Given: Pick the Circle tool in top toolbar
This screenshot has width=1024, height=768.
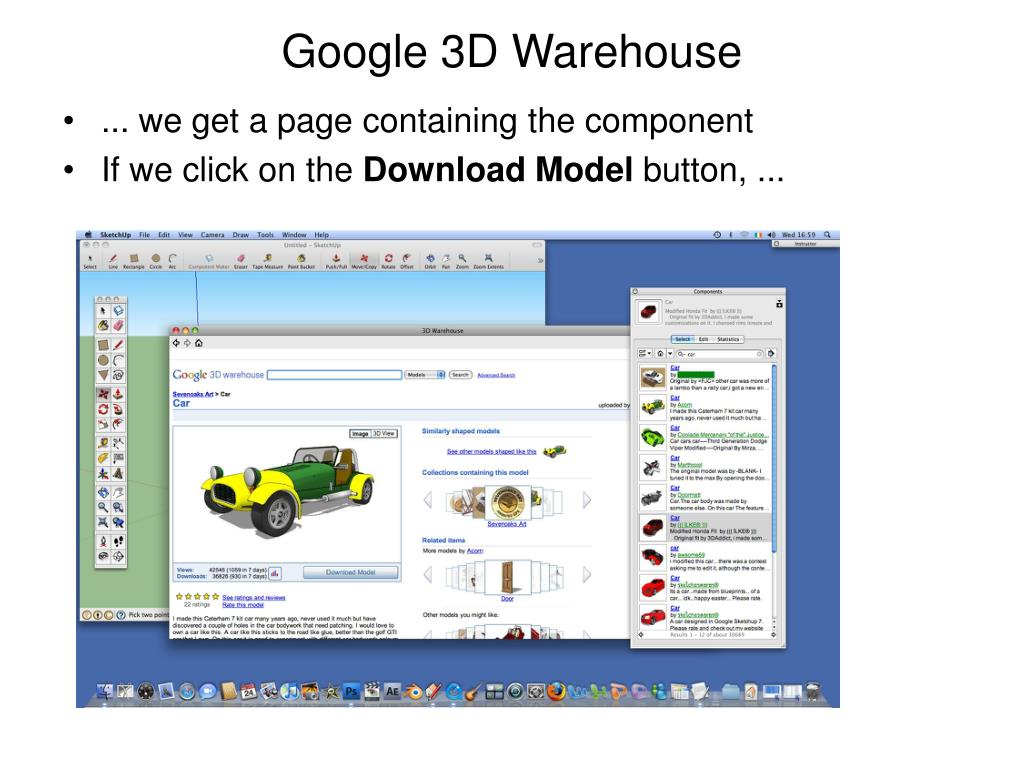Looking at the screenshot, I should 155,261.
